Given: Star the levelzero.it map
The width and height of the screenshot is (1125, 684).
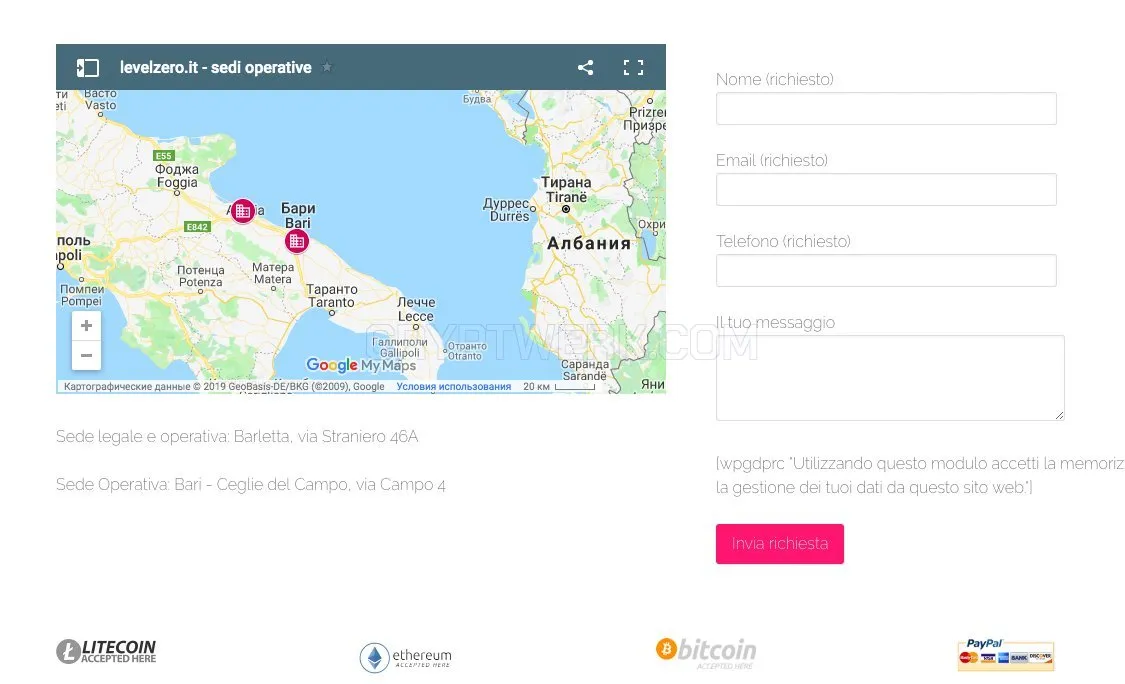Looking at the screenshot, I should coord(327,67).
